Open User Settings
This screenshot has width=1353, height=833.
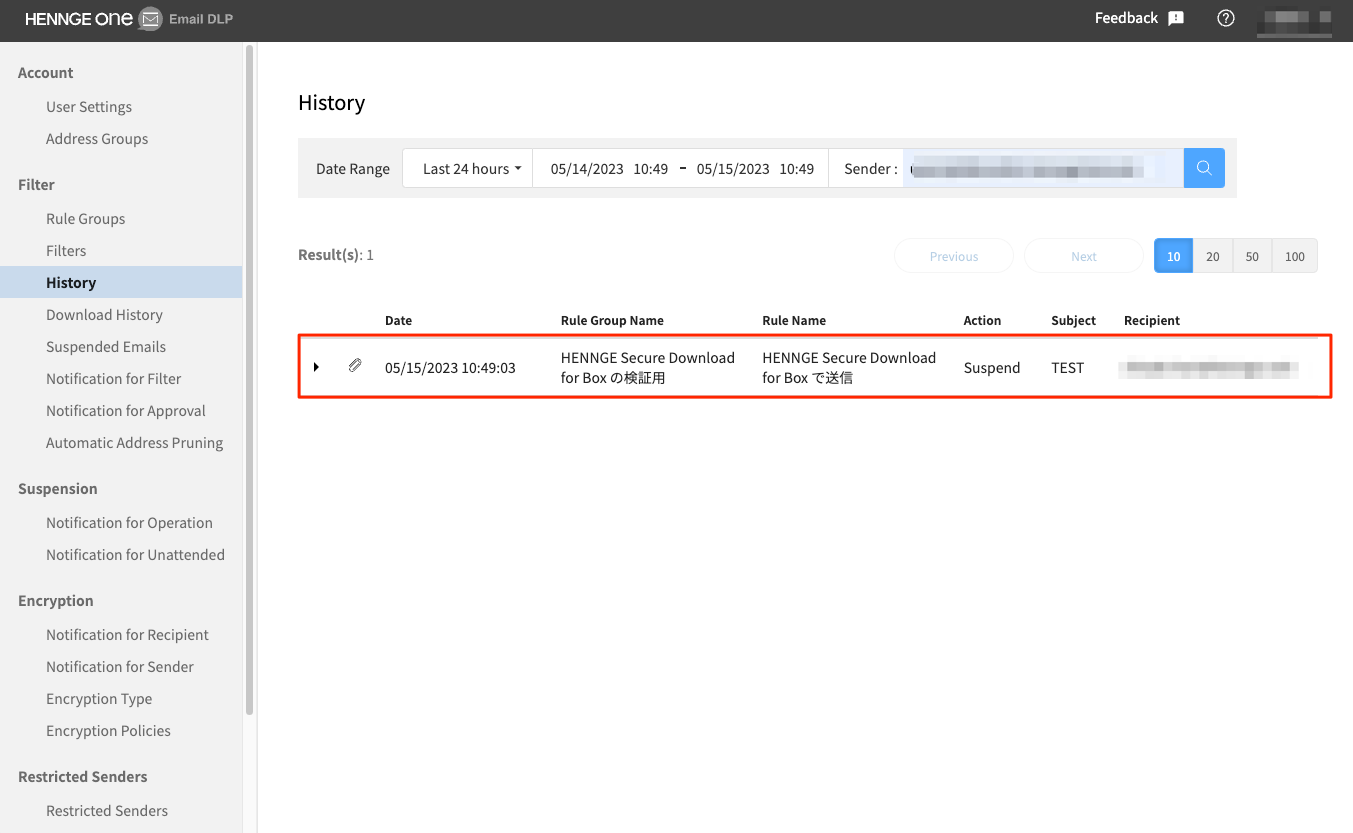pyautogui.click(x=89, y=107)
